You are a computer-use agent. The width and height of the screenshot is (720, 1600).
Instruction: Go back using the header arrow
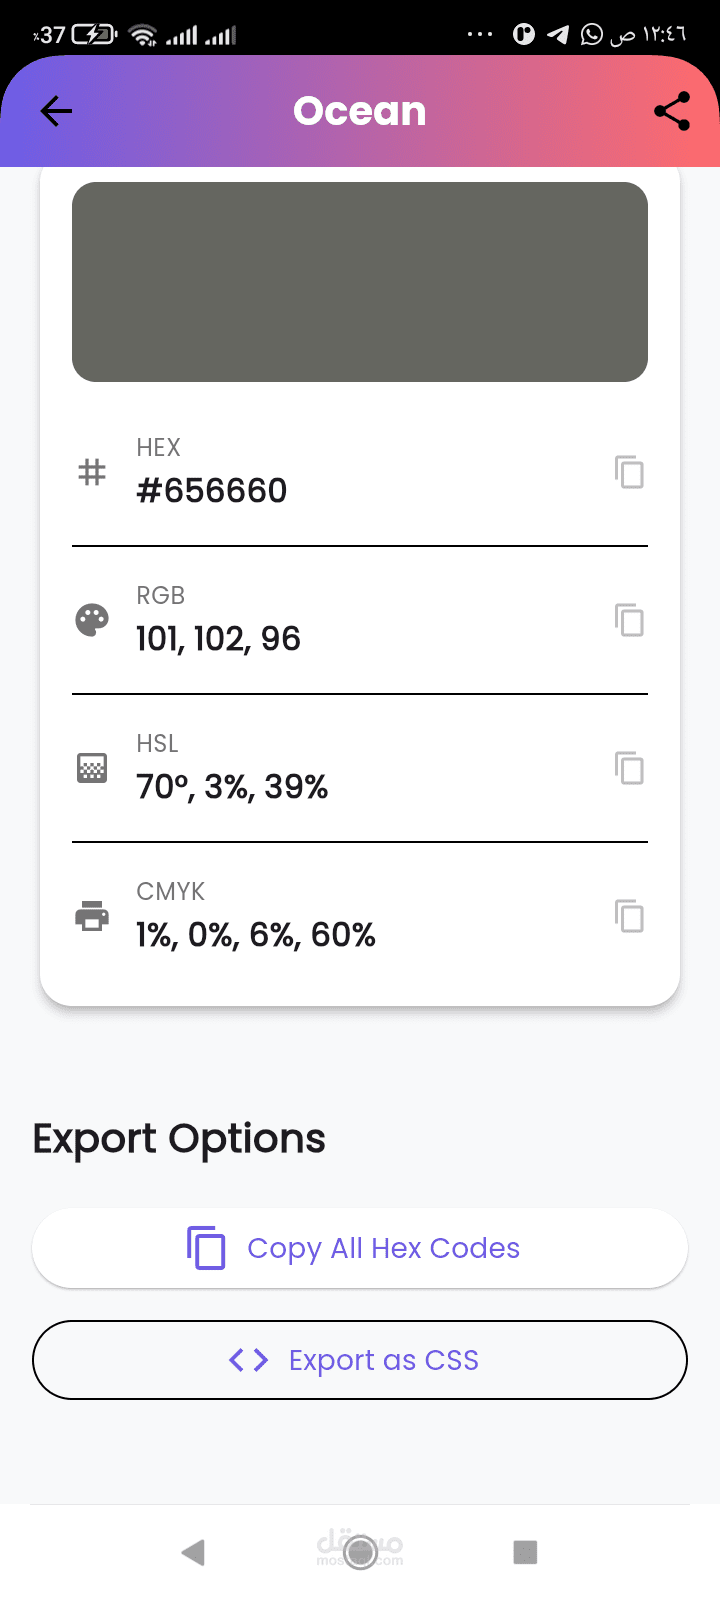pyautogui.click(x=57, y=111)
